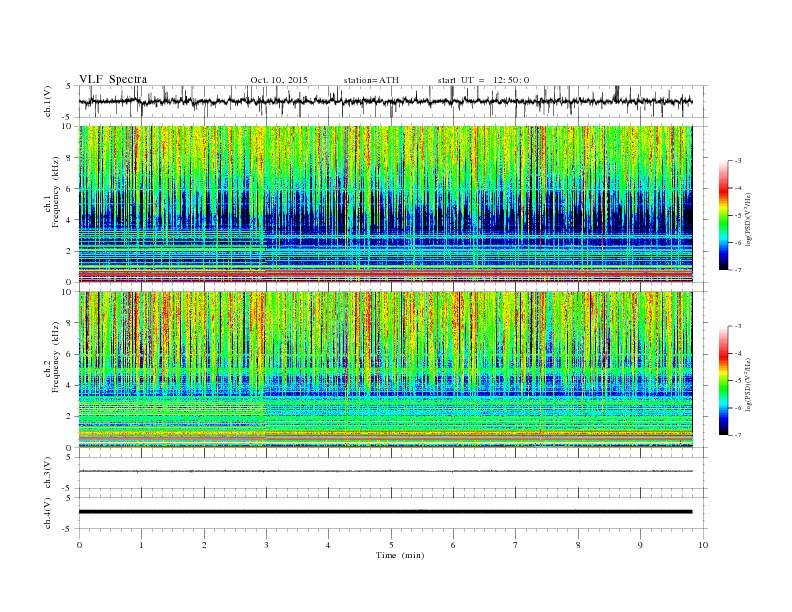Click the "VLF Spectra" plot title
Viewport: 792px width, 612px height.
pyautogui.click(x=113, y=79)
